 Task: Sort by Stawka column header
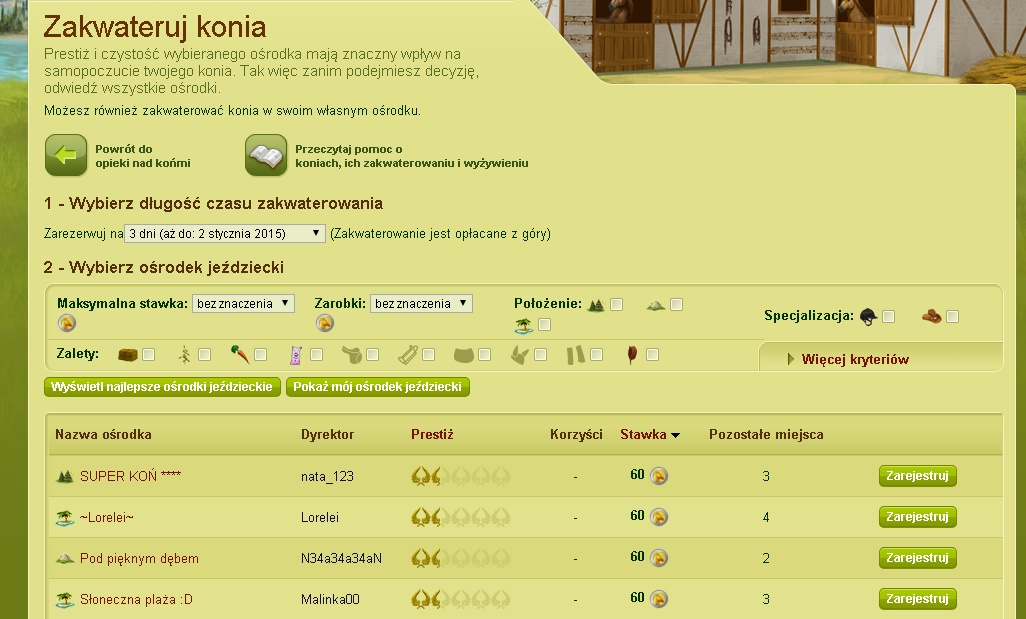(x=650, y=434)
